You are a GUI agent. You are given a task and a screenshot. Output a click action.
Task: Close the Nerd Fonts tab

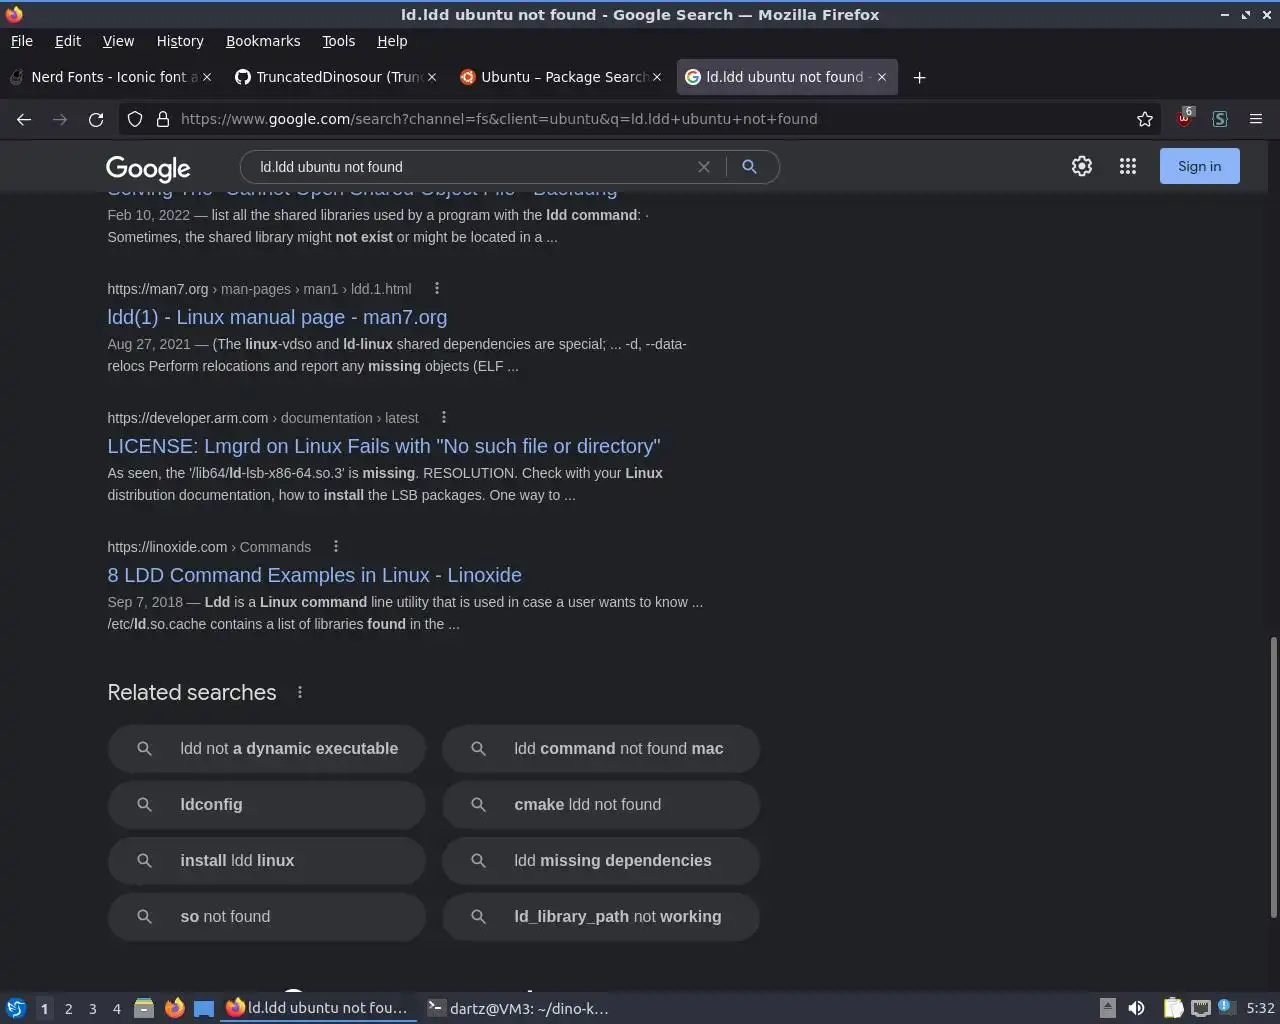click(207, 77)
